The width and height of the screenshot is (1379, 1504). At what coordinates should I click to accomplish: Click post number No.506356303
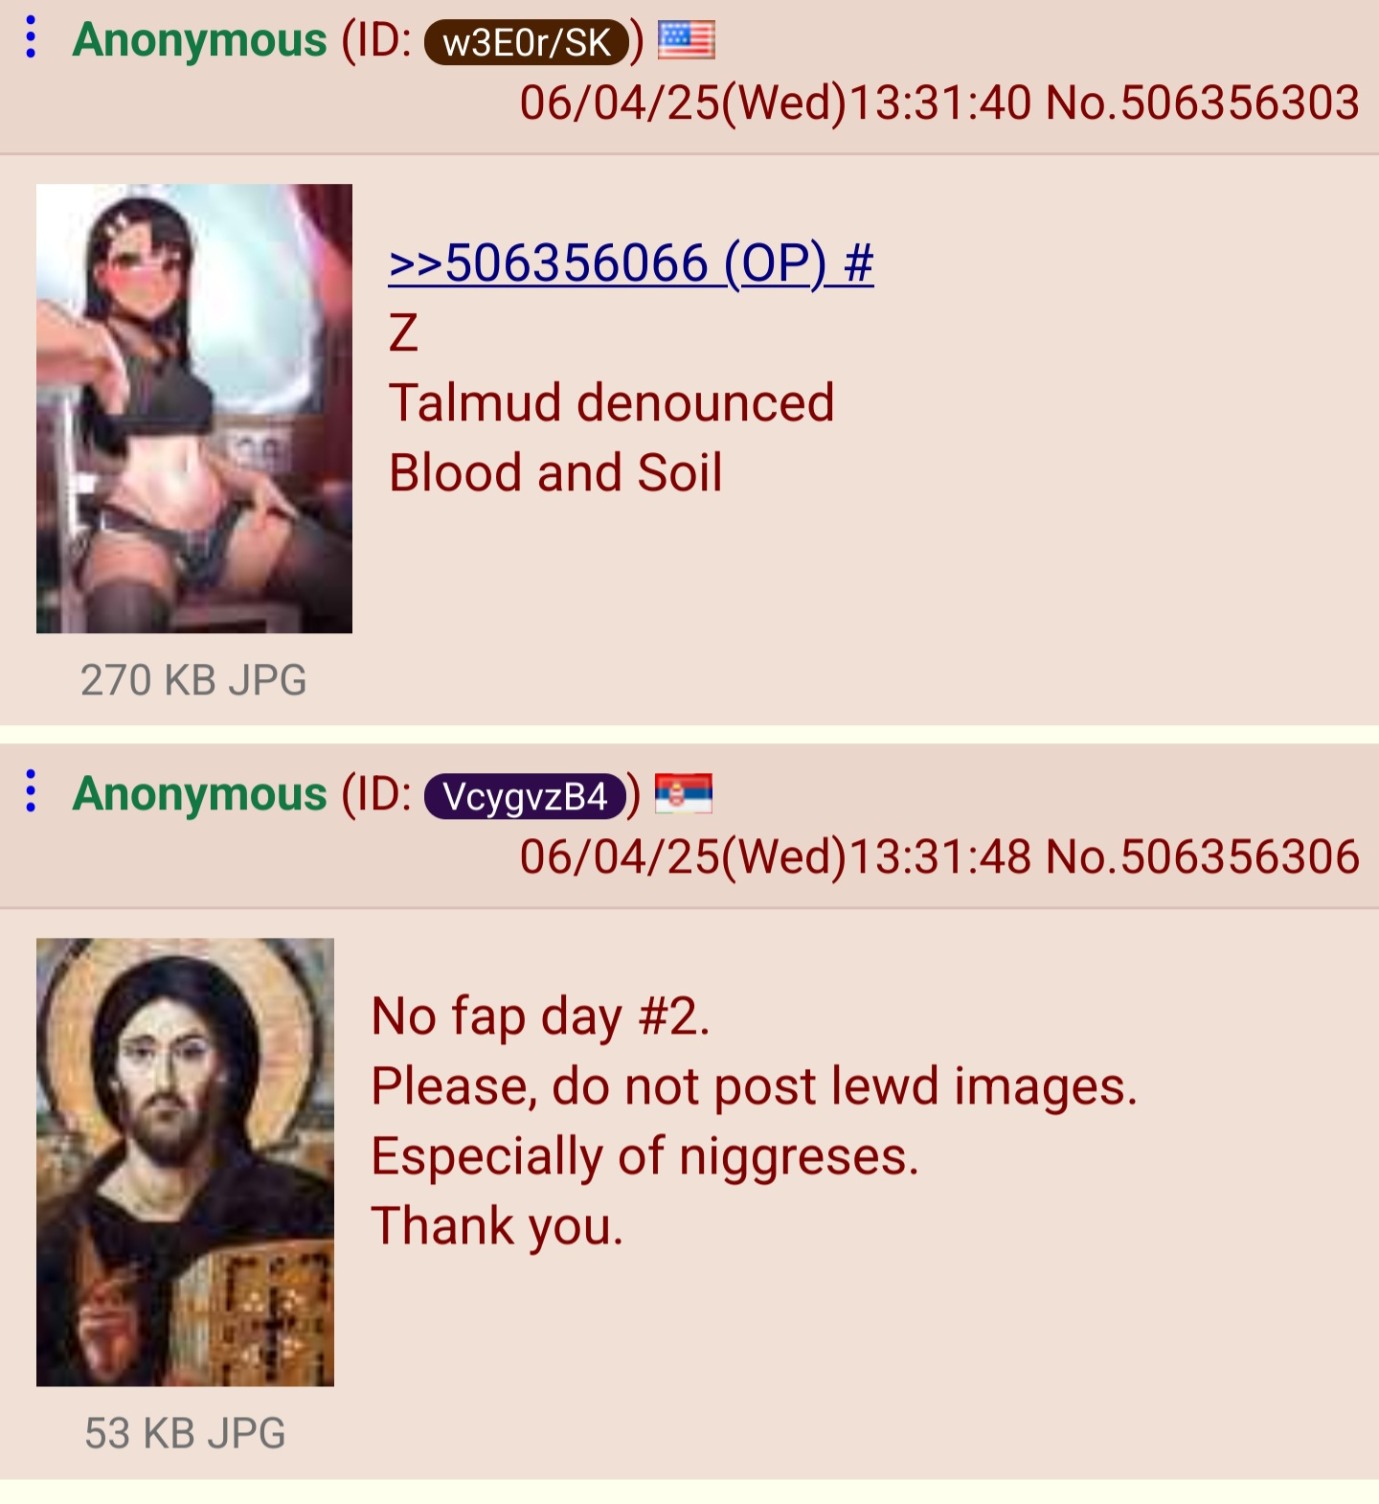click(x=1202, y=103)
